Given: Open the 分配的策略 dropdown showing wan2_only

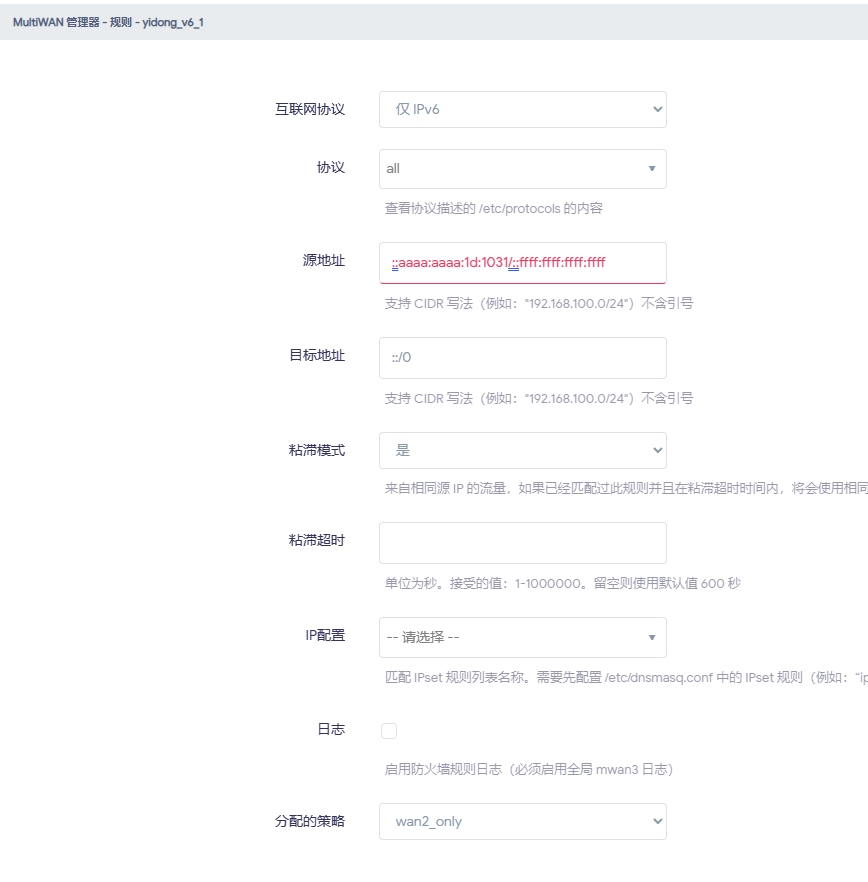Looking at the screenshot, I should click(x=522, y=821).
